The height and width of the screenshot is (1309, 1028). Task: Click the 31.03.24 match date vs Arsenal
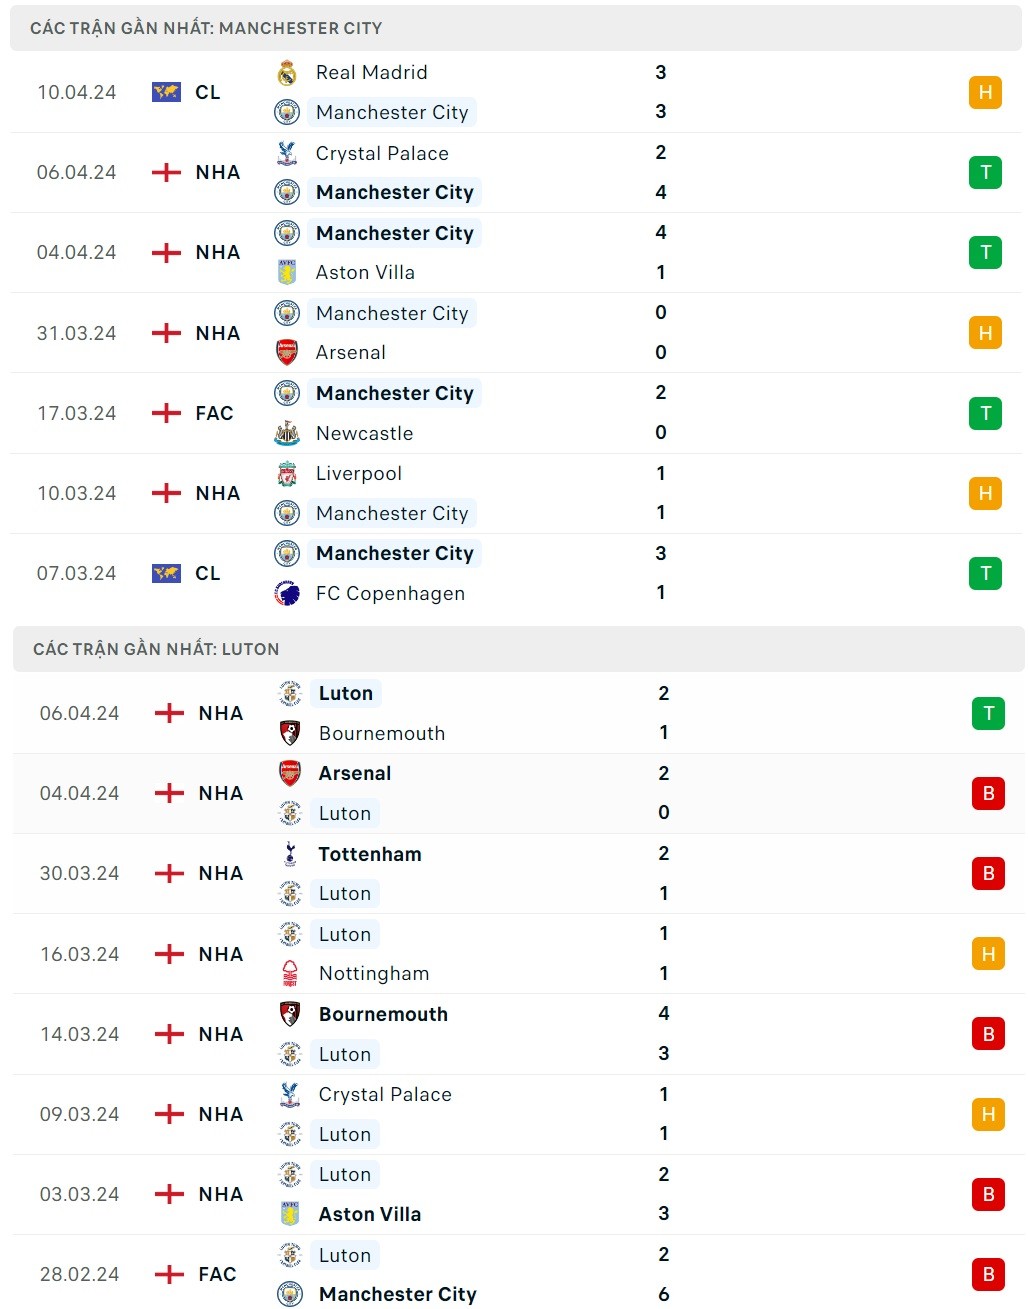[77, 333]
